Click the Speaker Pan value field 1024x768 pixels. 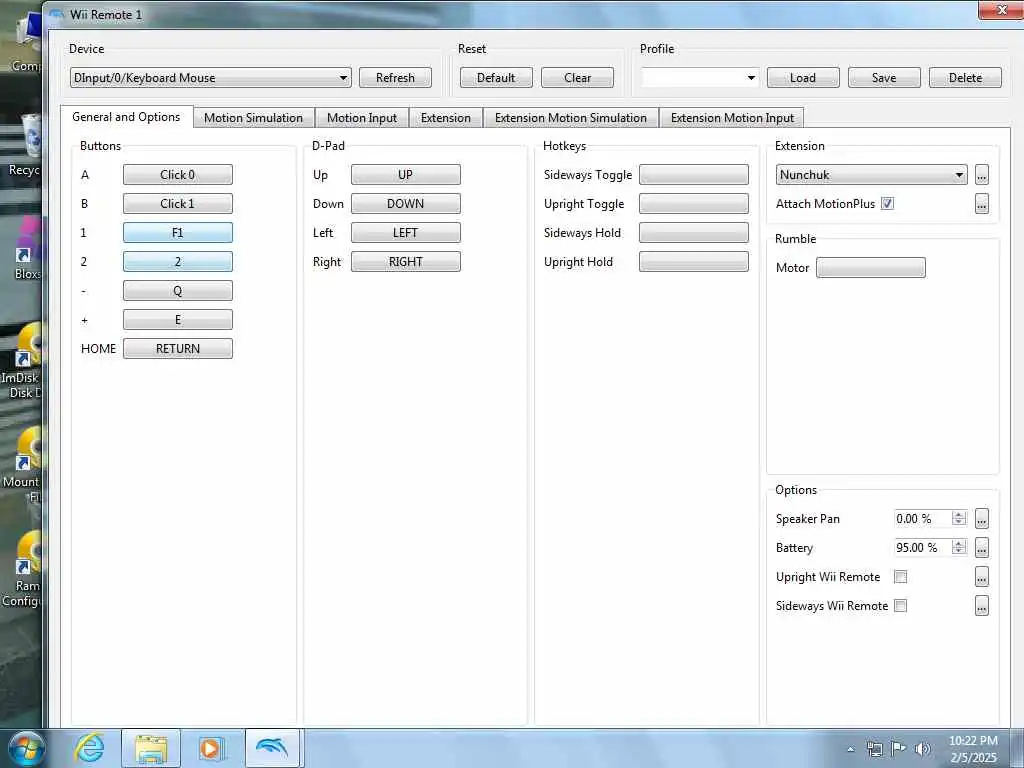pyautogui.click(x=922, y=519)
